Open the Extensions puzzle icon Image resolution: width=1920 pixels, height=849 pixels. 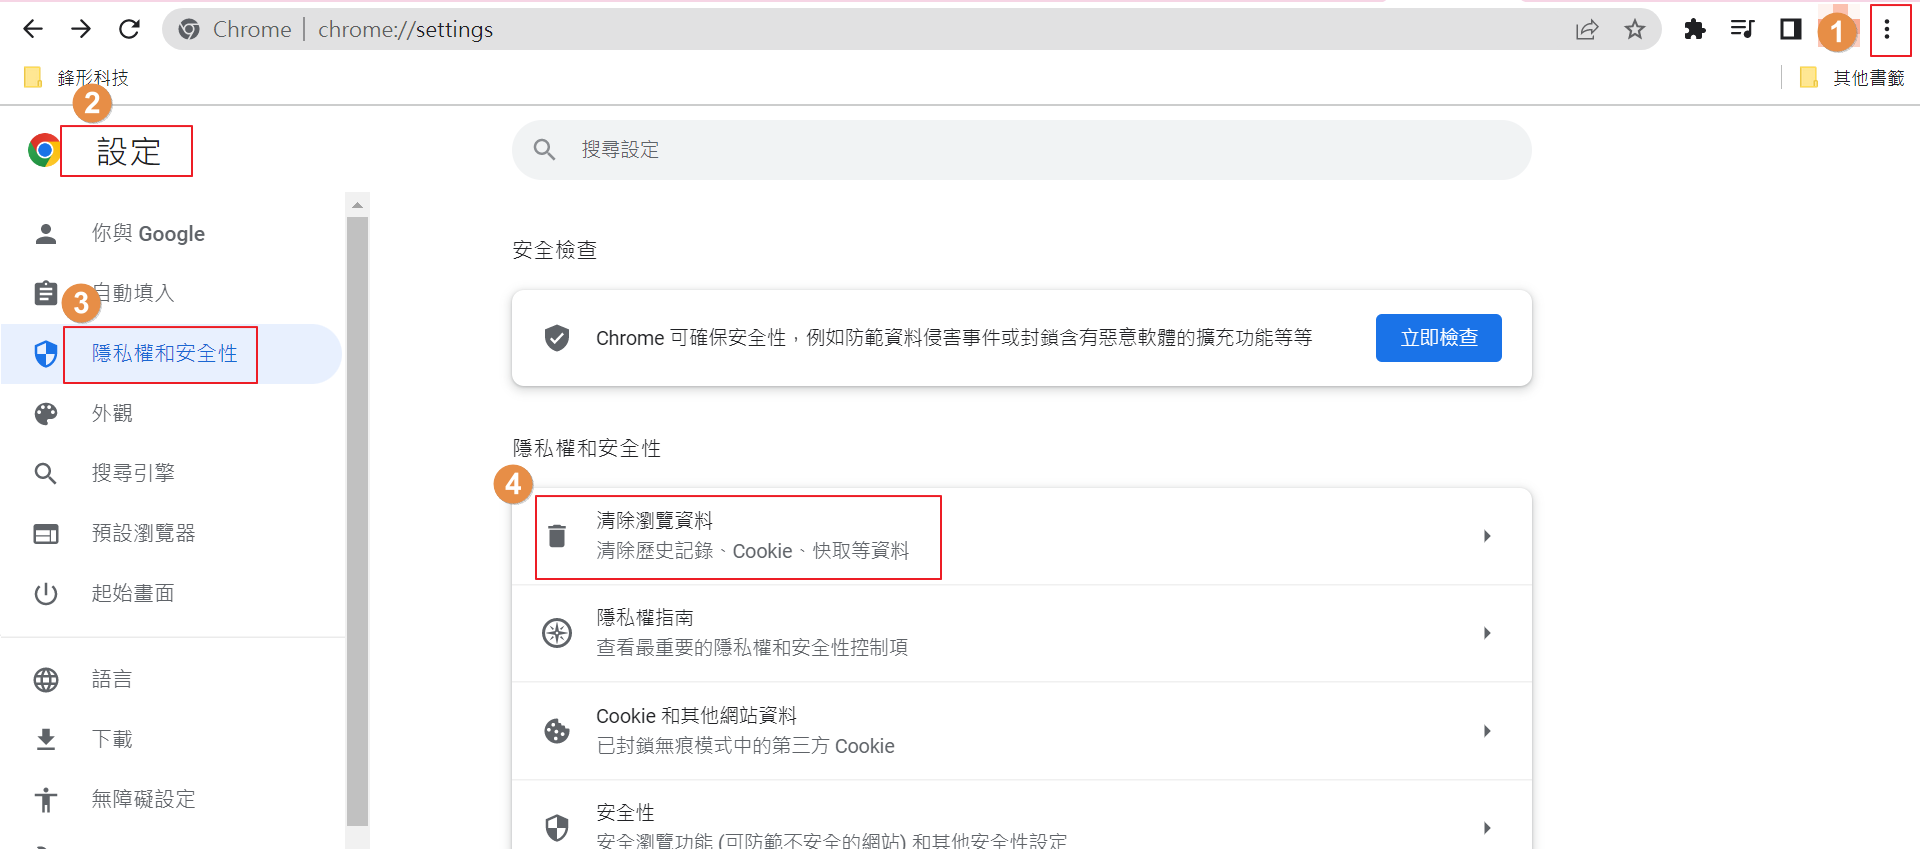(x=1694, y=29)
